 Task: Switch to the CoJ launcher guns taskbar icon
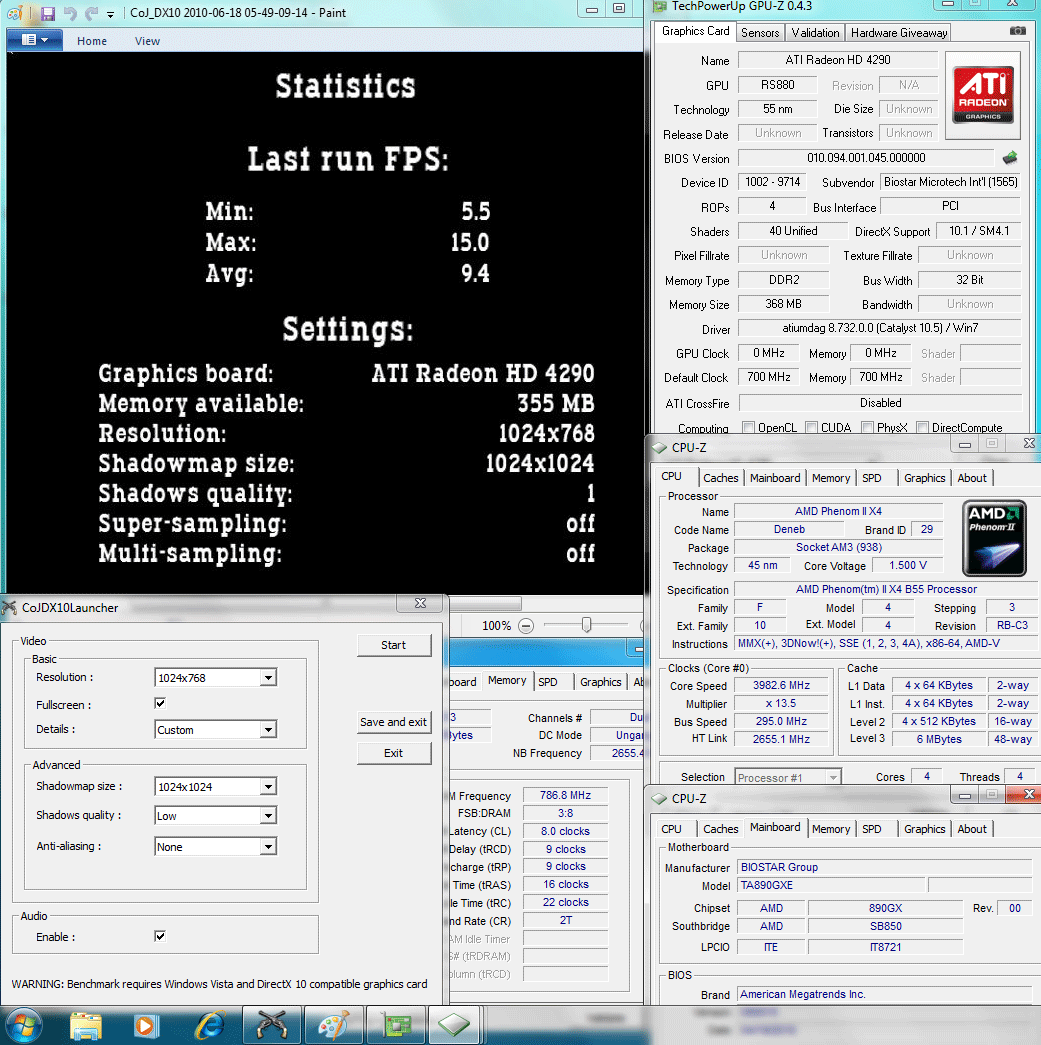coord(273,1025)
